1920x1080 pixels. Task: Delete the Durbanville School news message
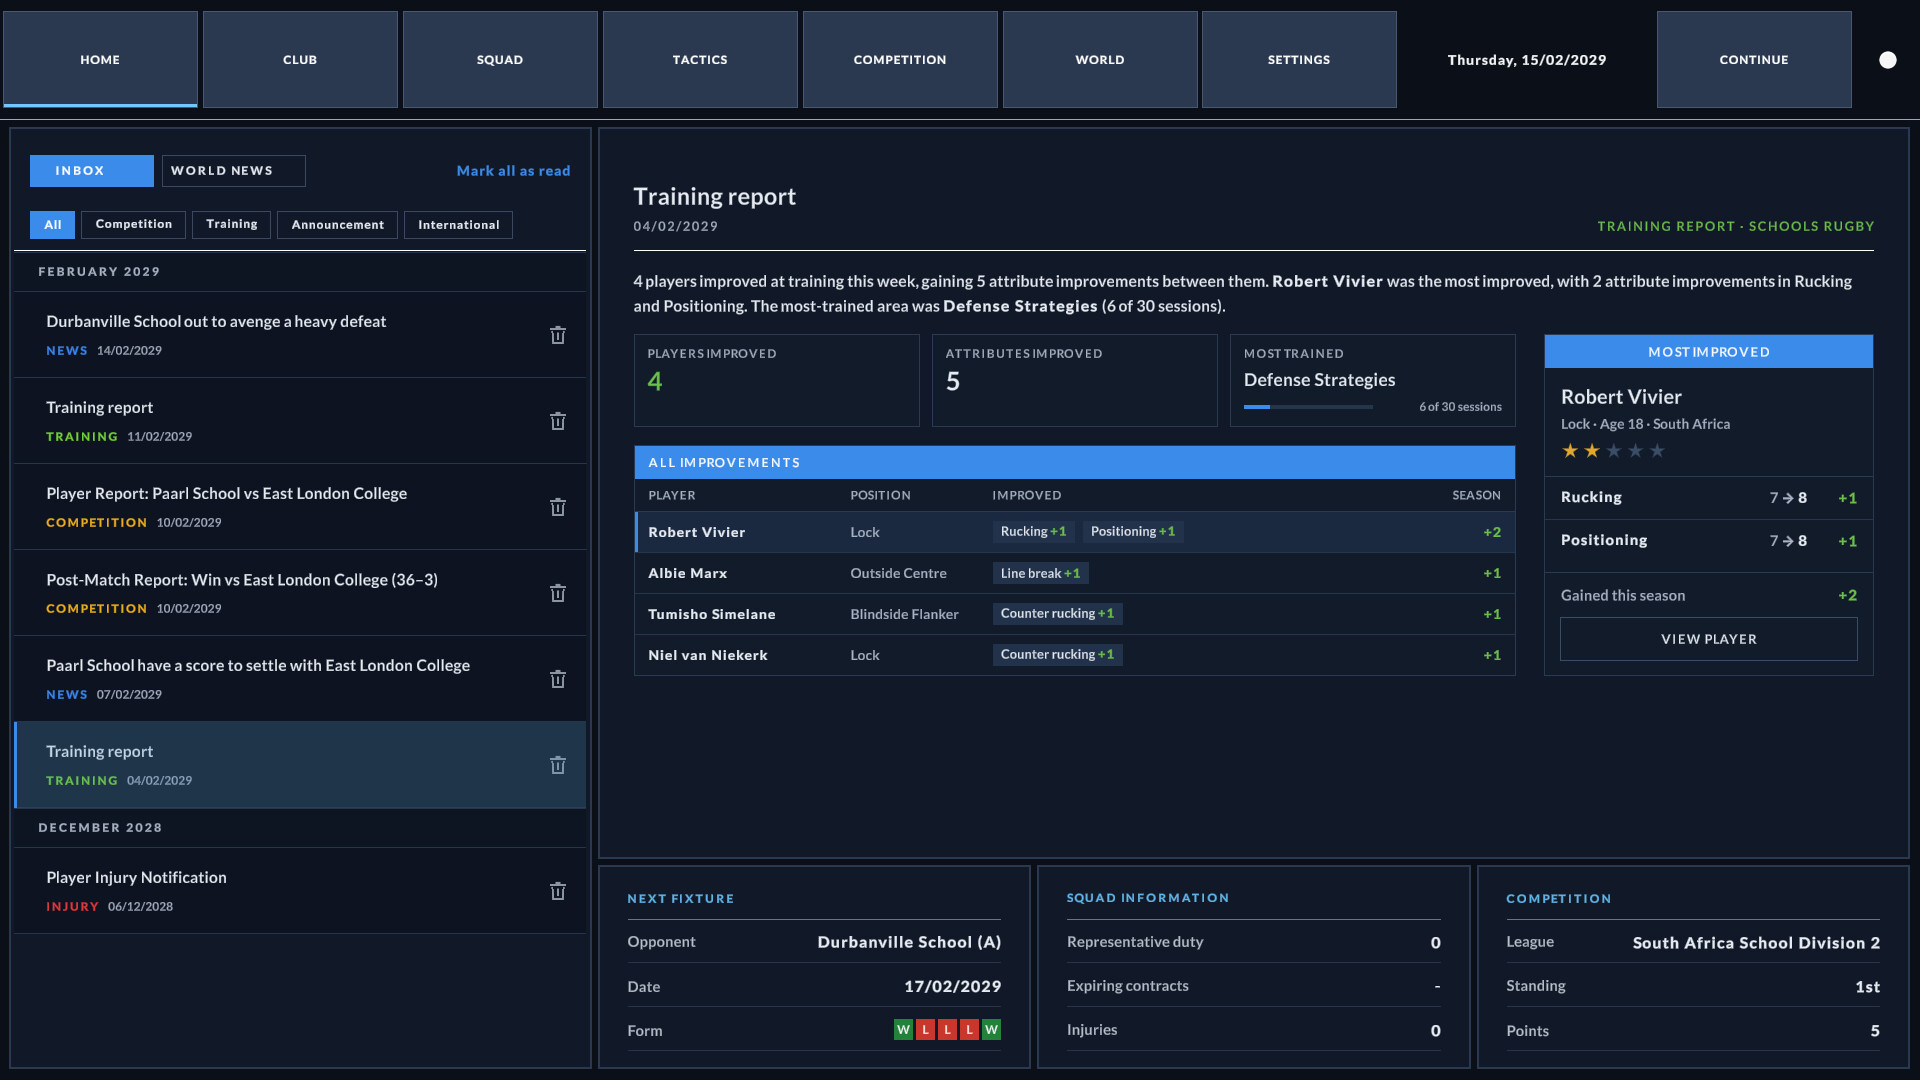tap(558, 335)
